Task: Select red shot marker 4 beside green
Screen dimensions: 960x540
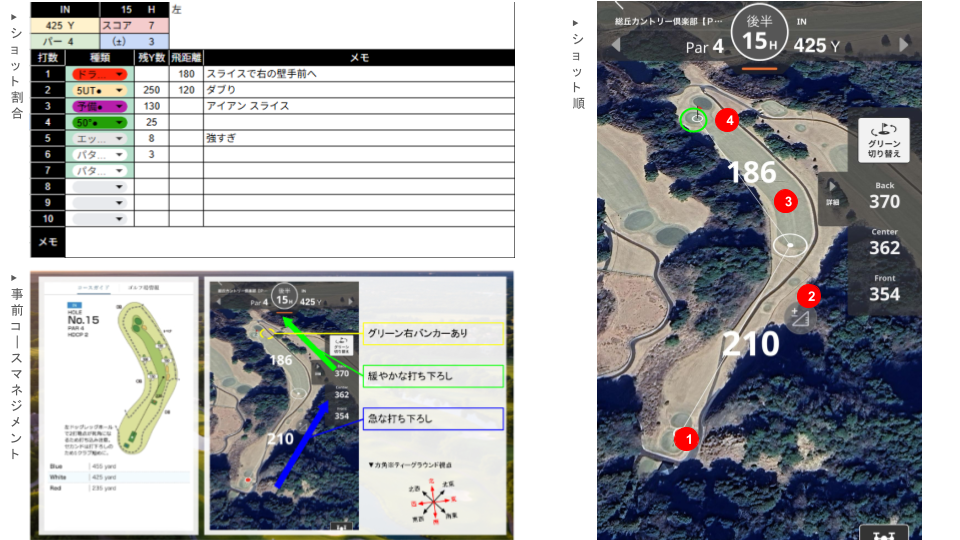Action: pos(731,120)
